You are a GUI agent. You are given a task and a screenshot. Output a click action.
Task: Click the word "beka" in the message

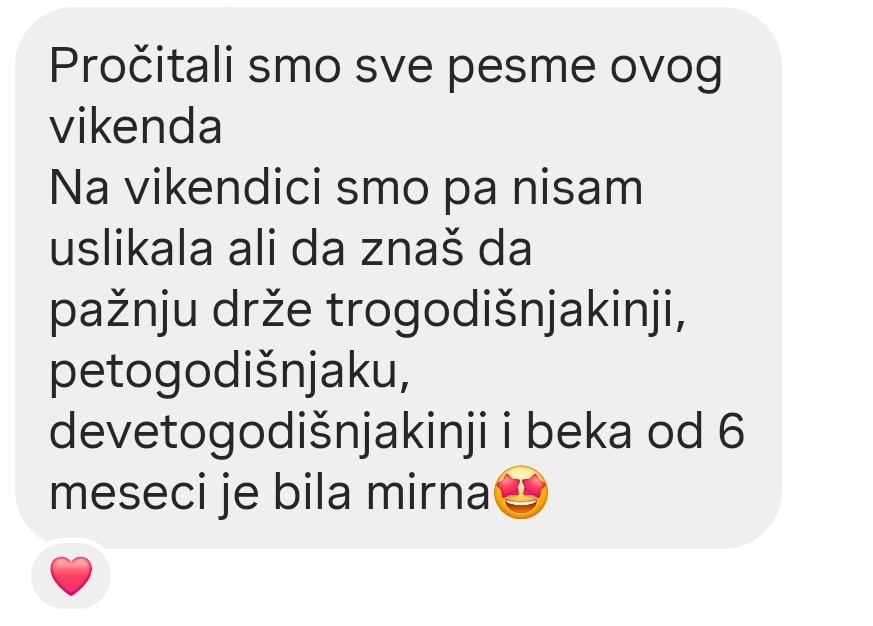(x=578, y=431)
